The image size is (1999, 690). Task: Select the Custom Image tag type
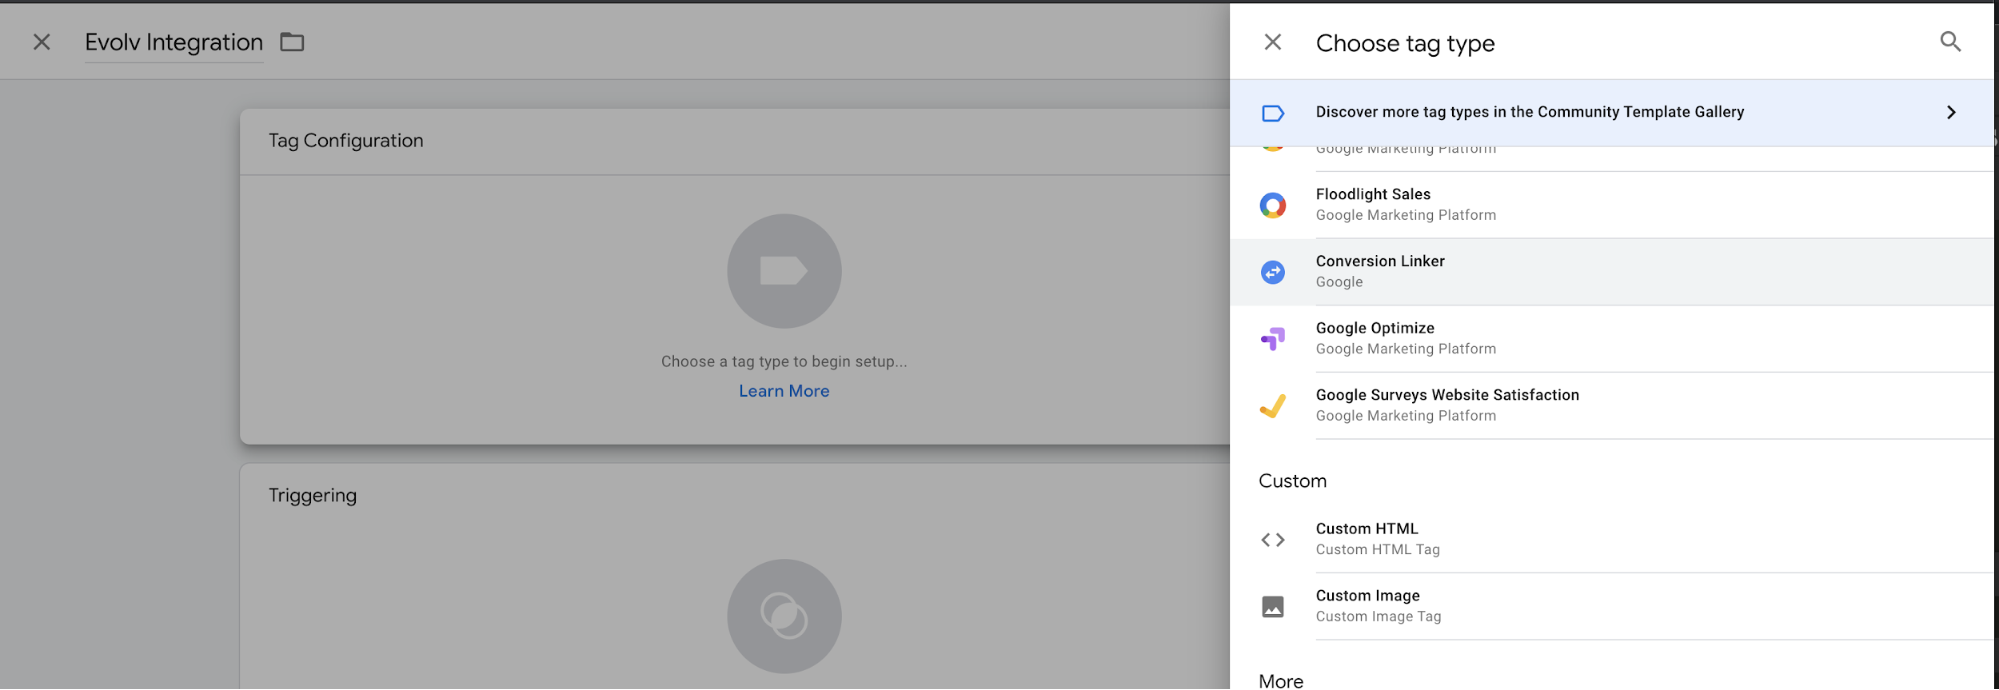(1612, 607)
